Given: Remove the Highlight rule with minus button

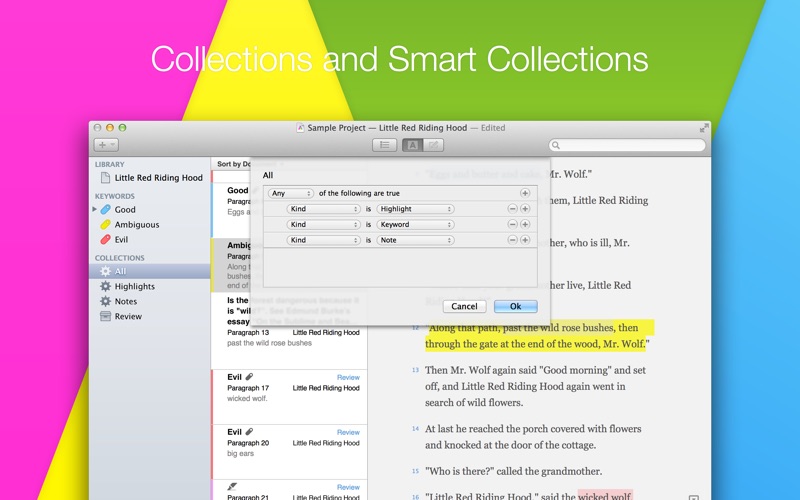Looking at the screenshot, I should pyautogui.click(x=512, y=209).
